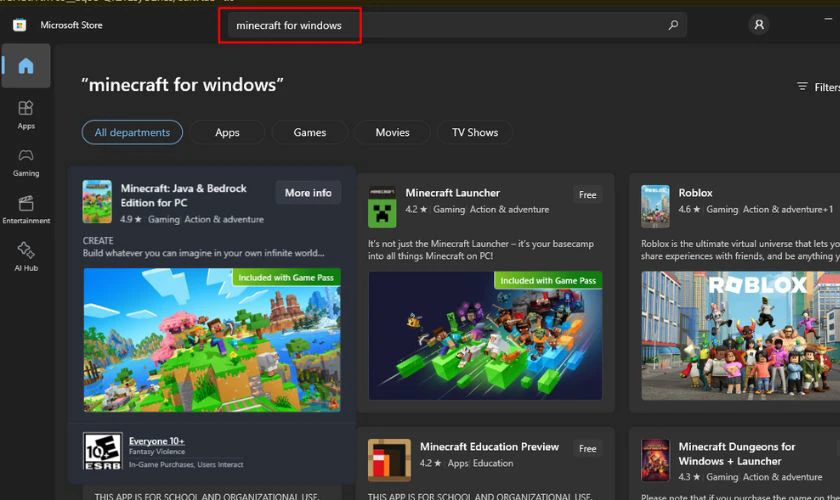This screenshot has width=840, height=500.
Task: Go to Home in the sidebar
Action: (26, 66)
